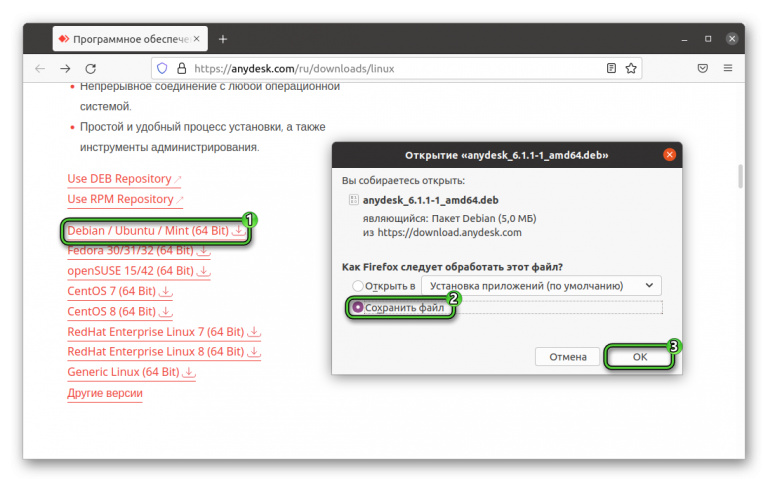Screen dimensions: 768x482
Task: Save the page to Pocket
Action: pos(703,69)
